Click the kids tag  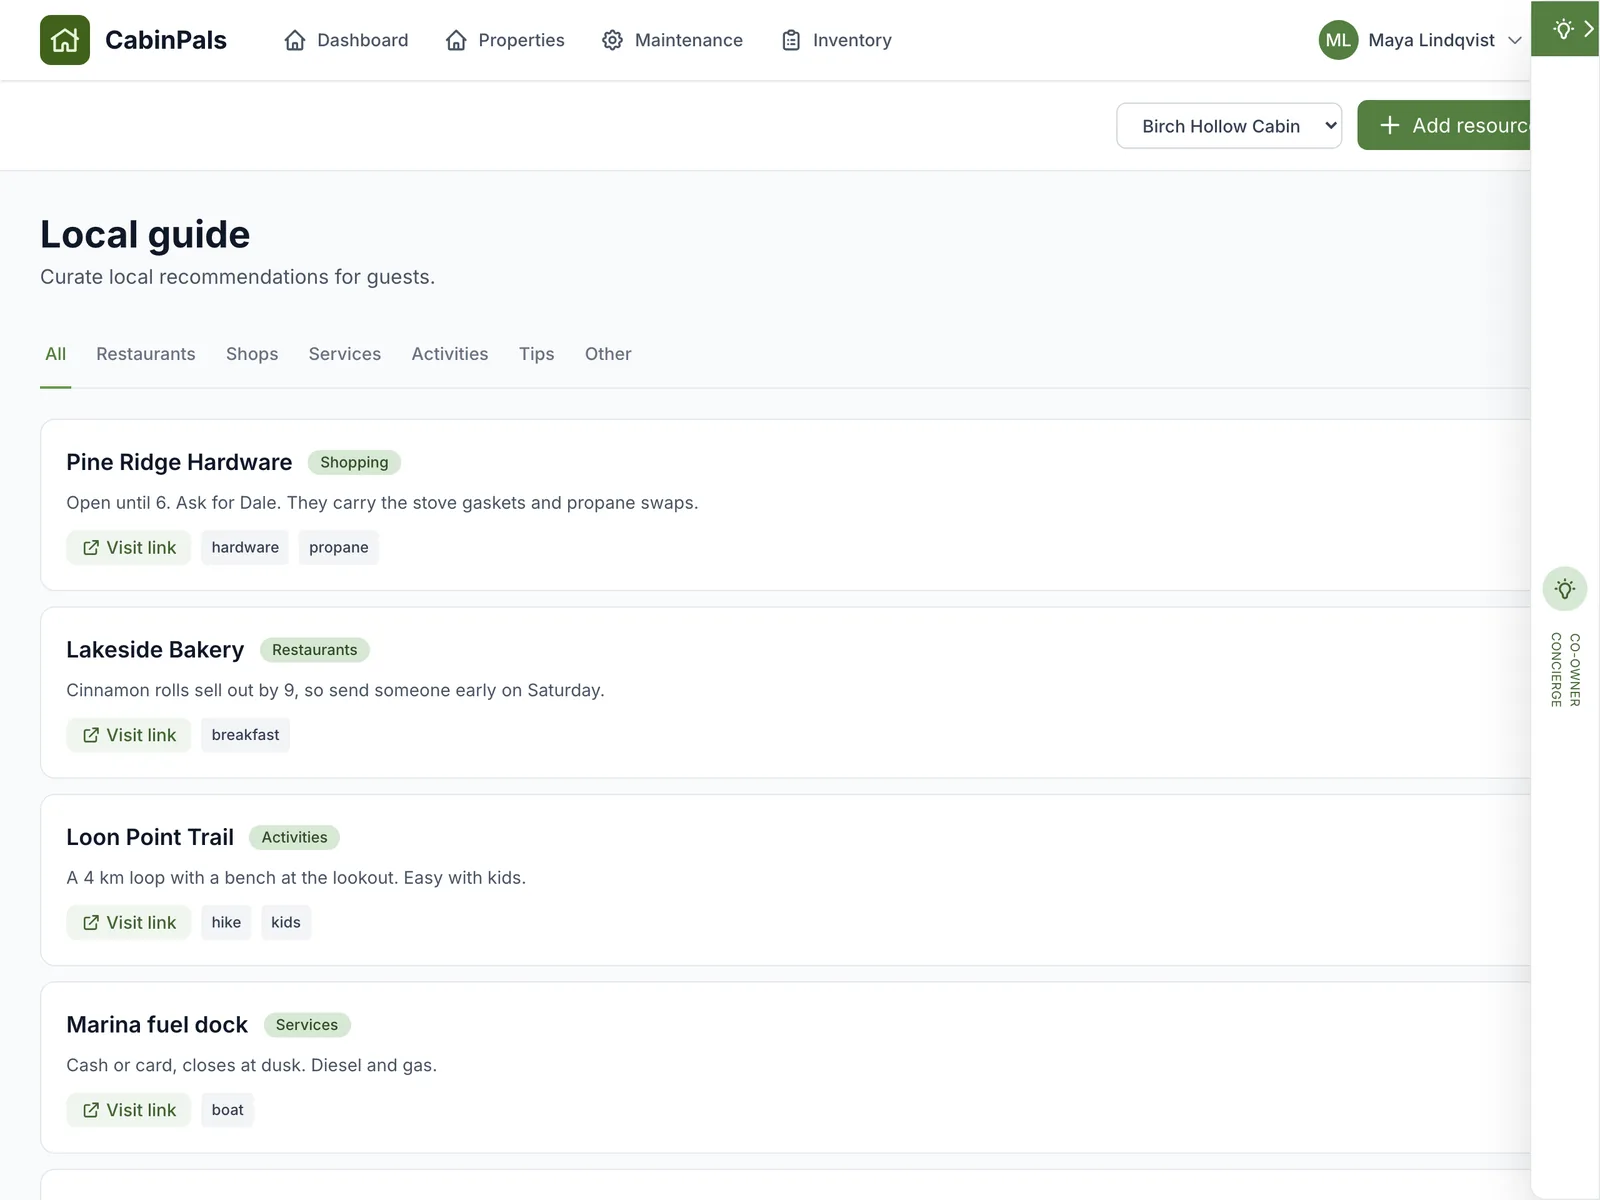click(286, 922)
